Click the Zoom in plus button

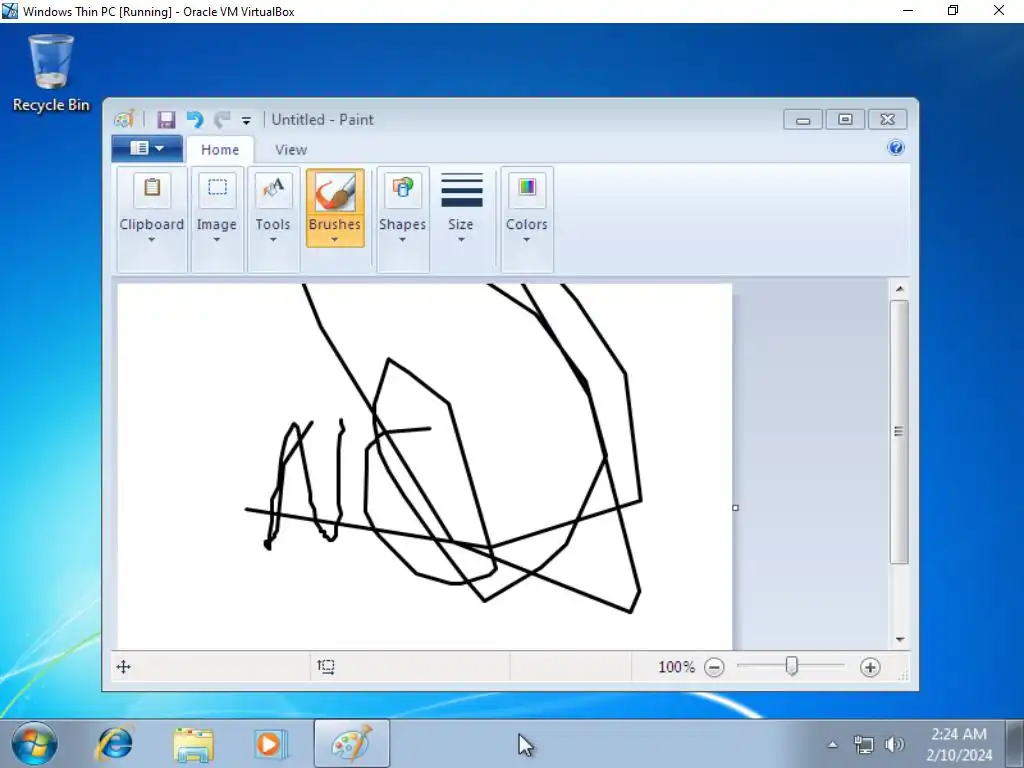click(870, 667)
